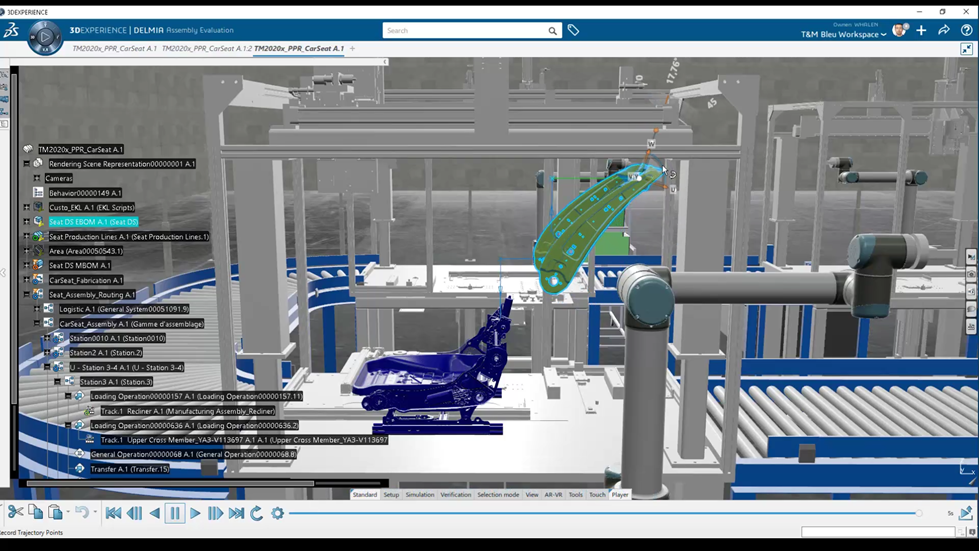Open the Paste options dropdown arrow
Screen dimensions: 979x551
[x=68, y=512]
